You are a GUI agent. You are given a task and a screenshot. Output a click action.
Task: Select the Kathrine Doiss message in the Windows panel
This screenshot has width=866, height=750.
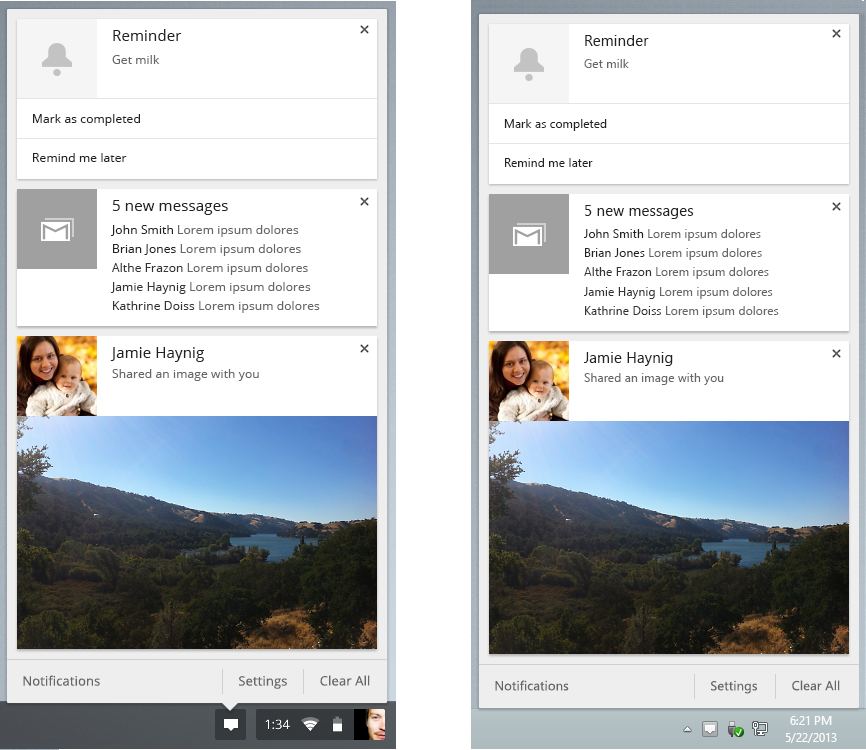click(x=681, y=311)
